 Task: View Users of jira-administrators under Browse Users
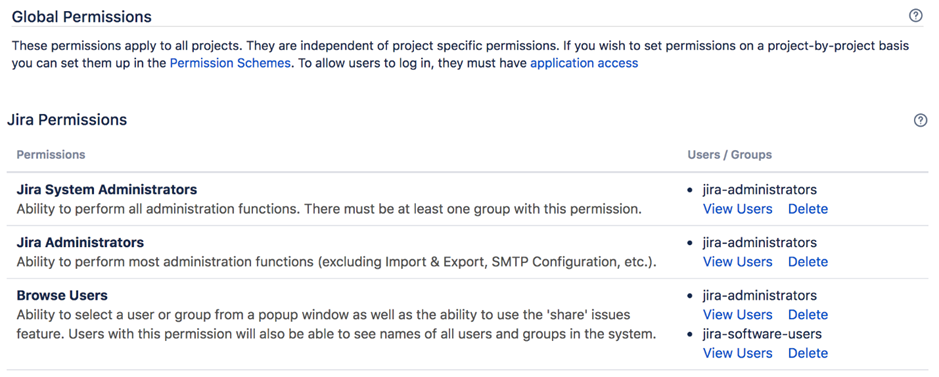(737, 314)
